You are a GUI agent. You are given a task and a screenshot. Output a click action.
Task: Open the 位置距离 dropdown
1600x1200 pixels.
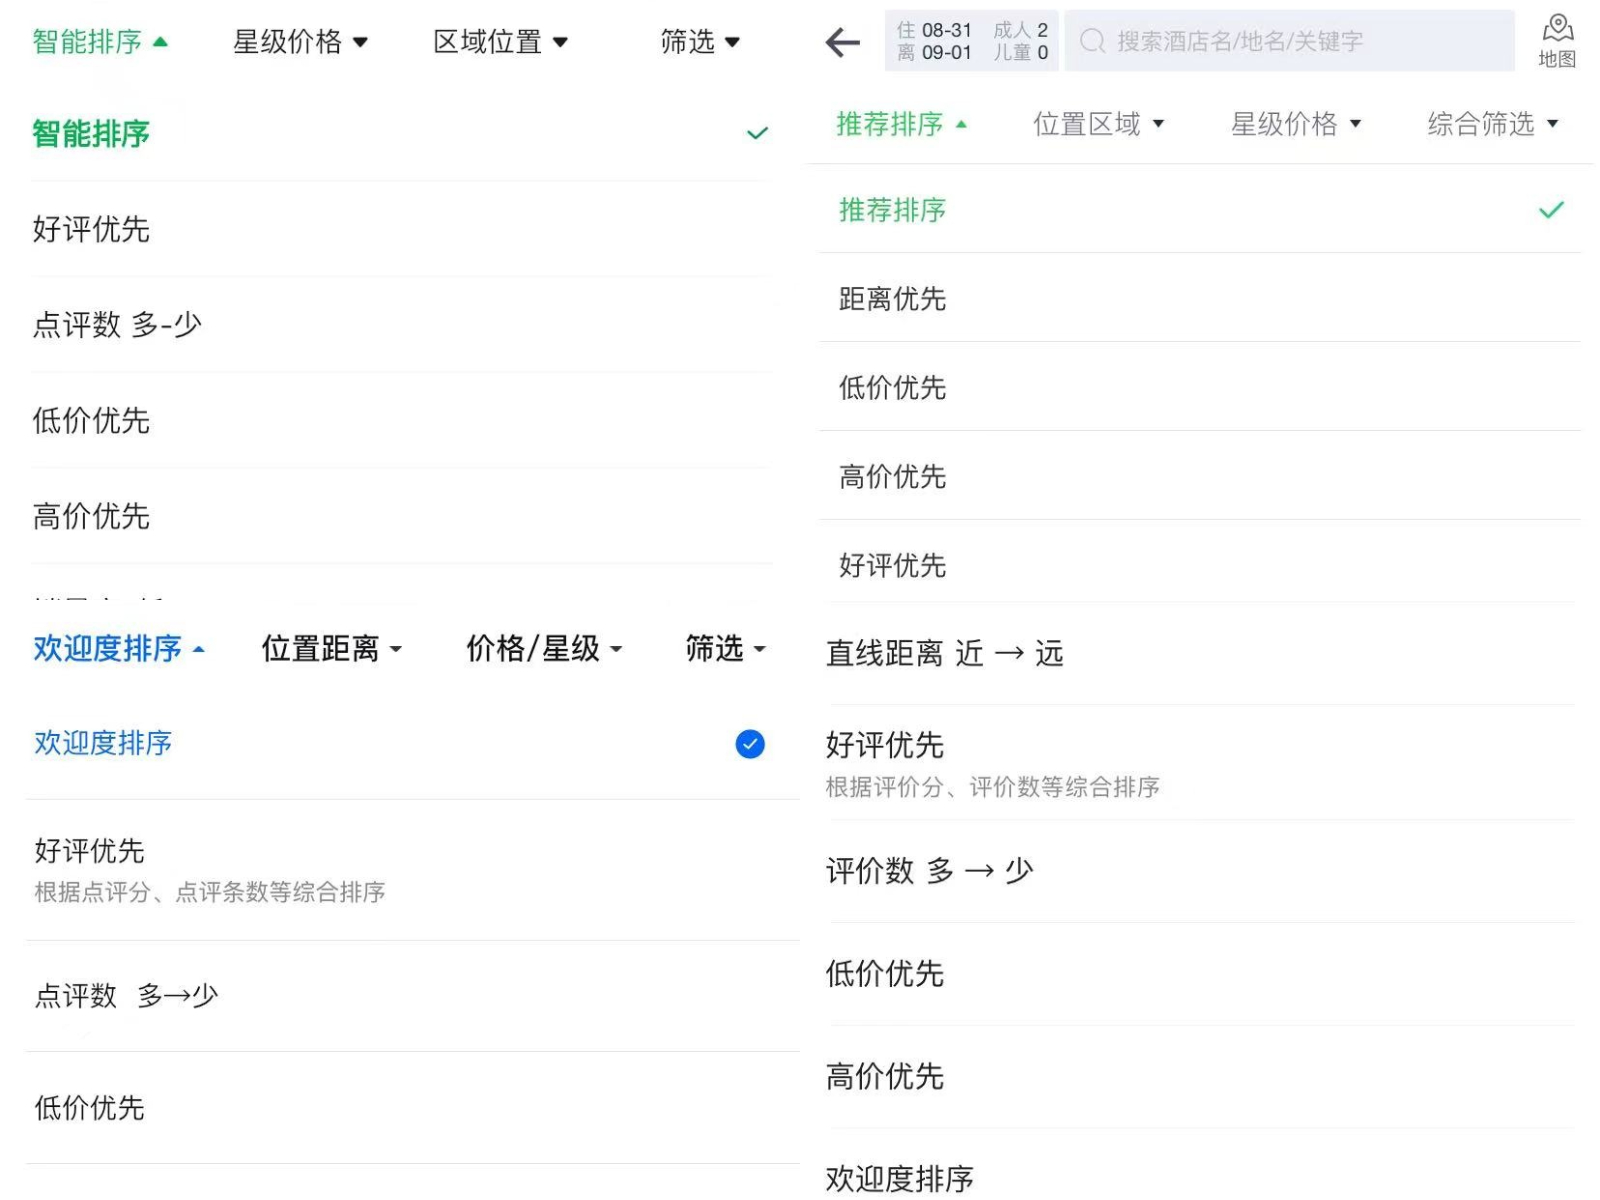point(331,649)
